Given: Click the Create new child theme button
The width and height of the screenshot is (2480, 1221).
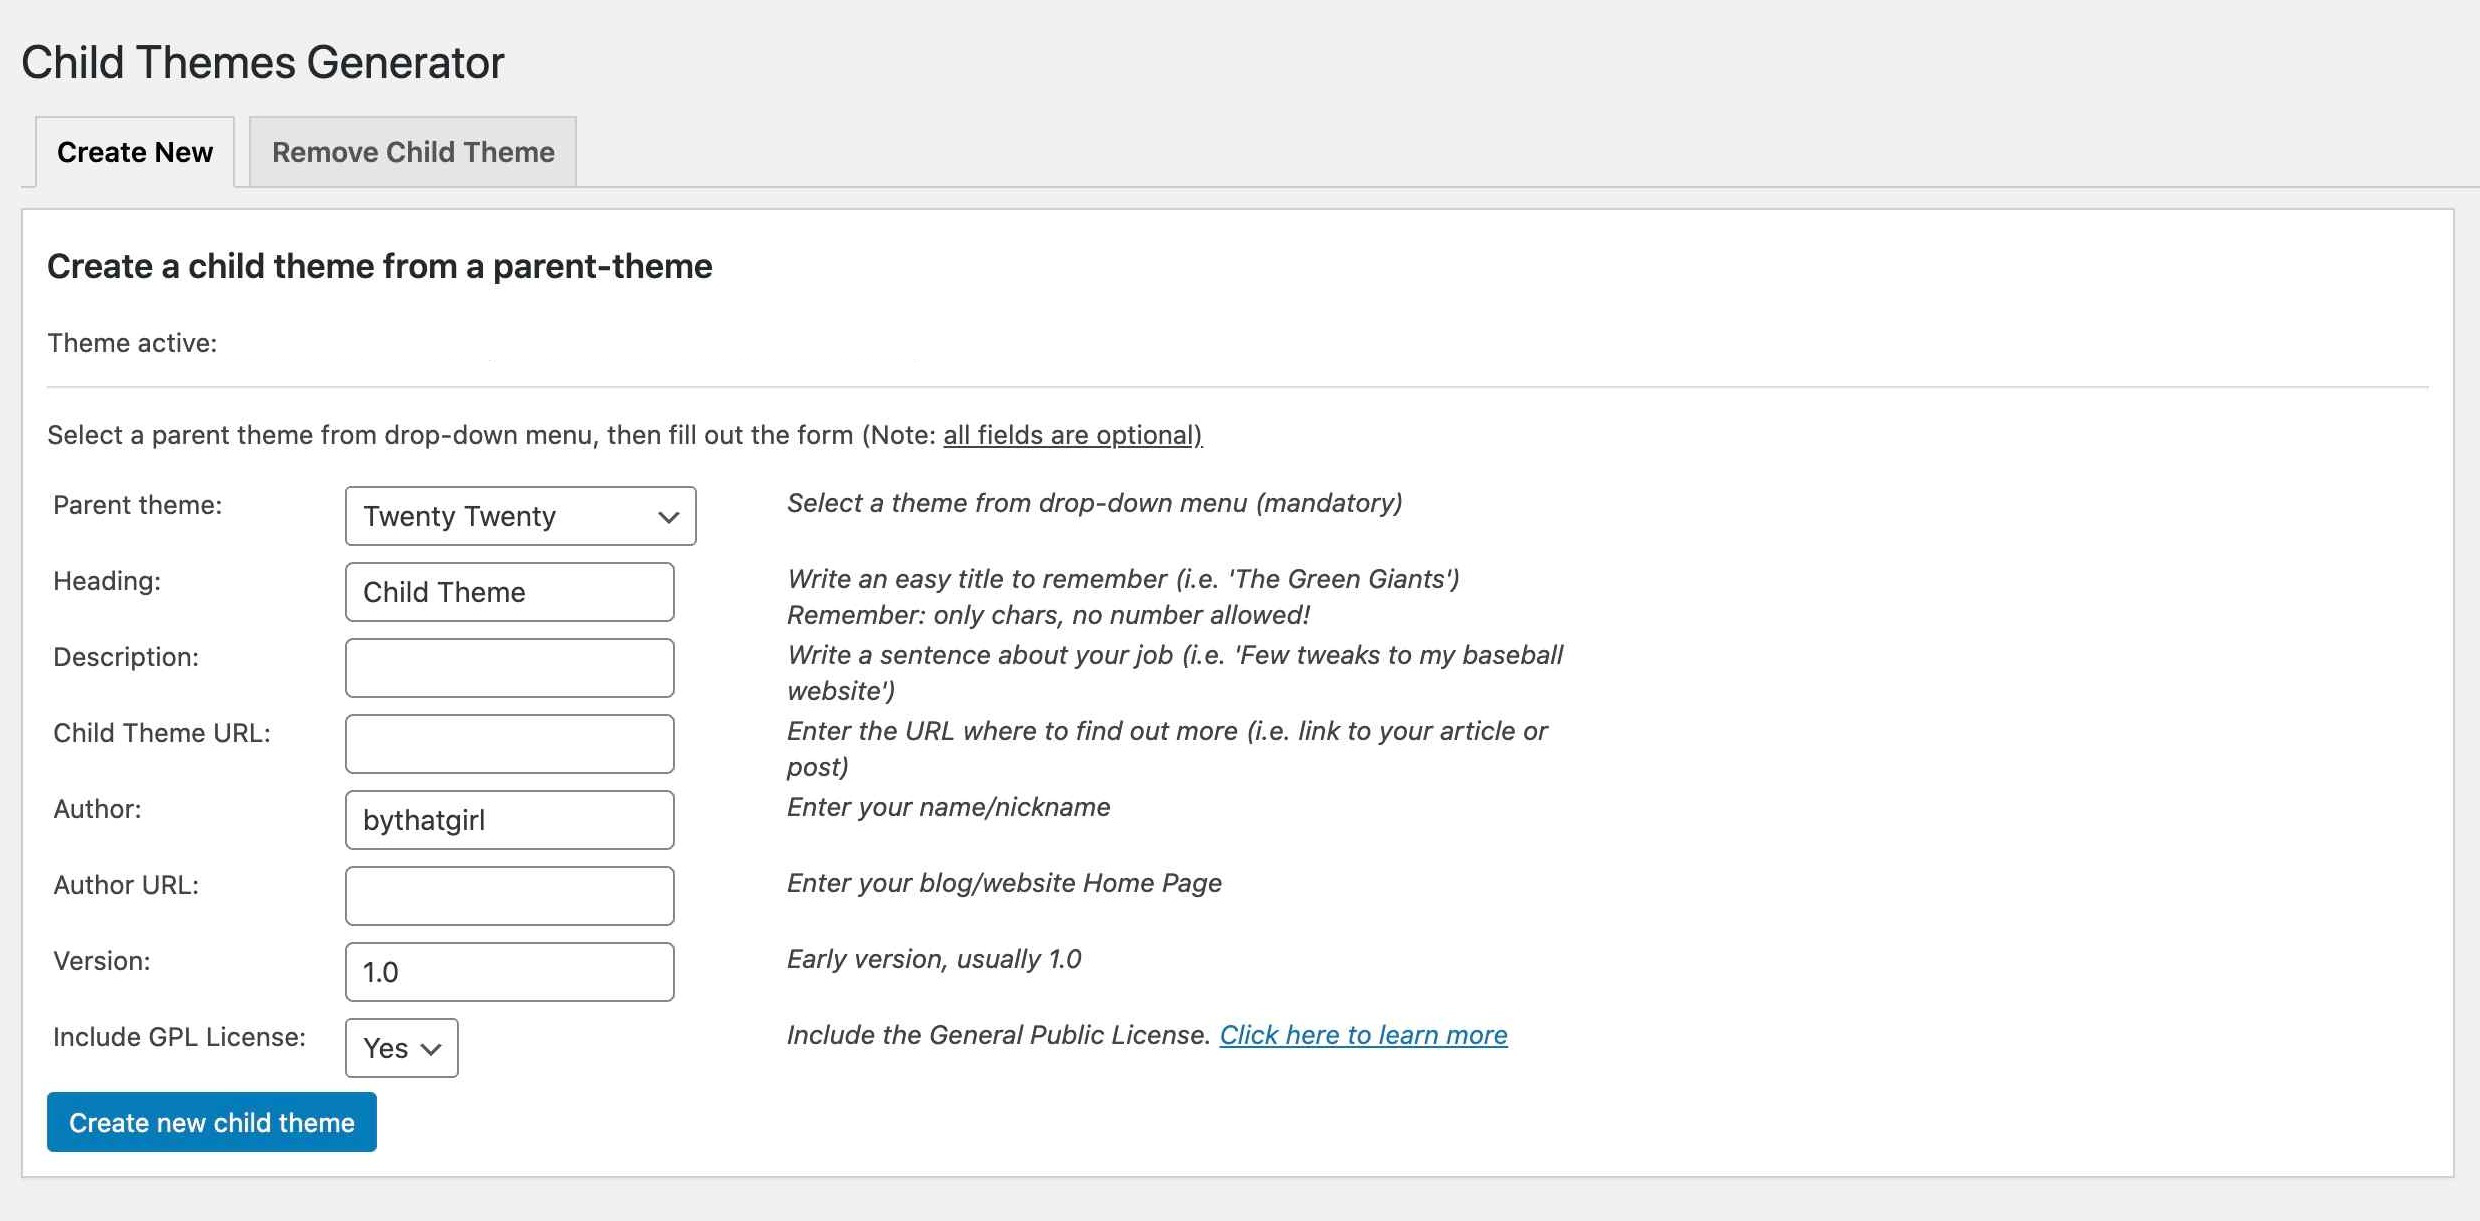Looking at the screenshot, I should [212, 1122].
